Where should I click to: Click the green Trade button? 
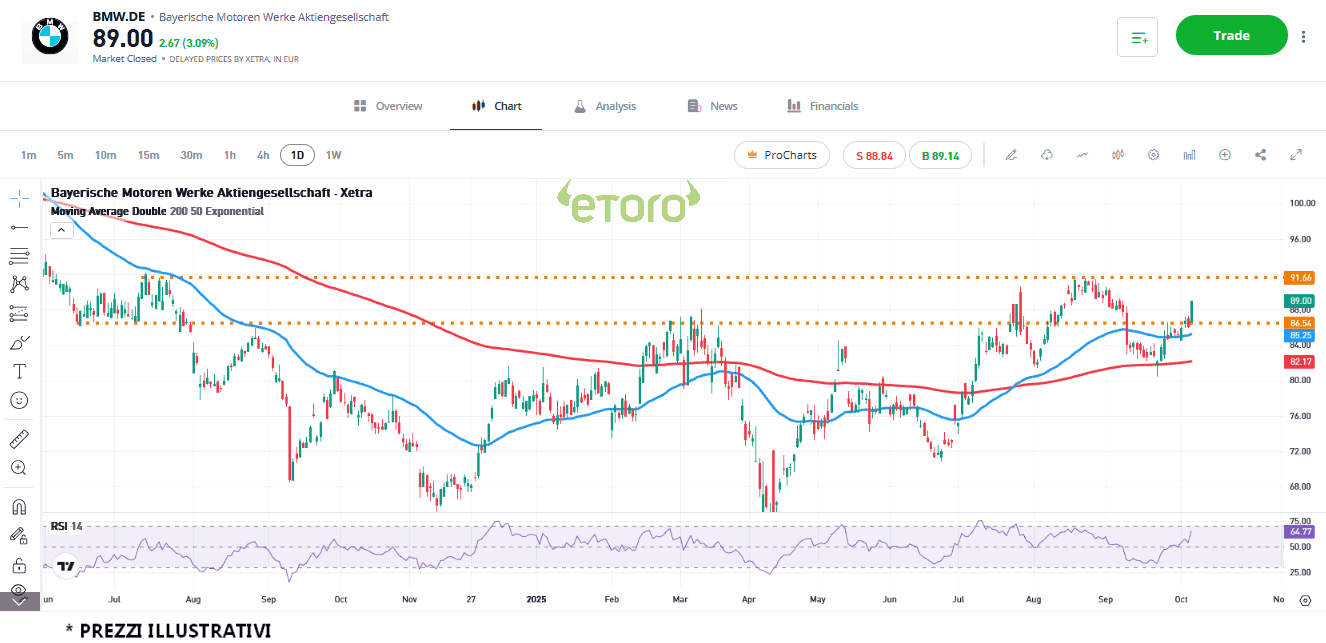[1231, 36]
